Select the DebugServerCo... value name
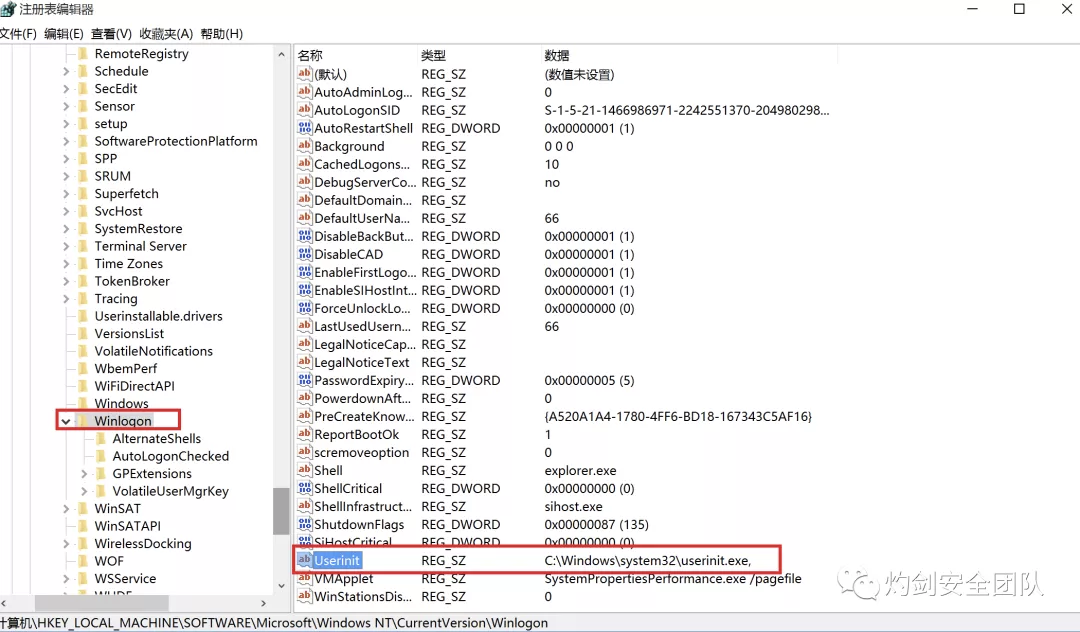Image resolution: width=1080 pixels, height=632 pixels. (x=365, y=182)
